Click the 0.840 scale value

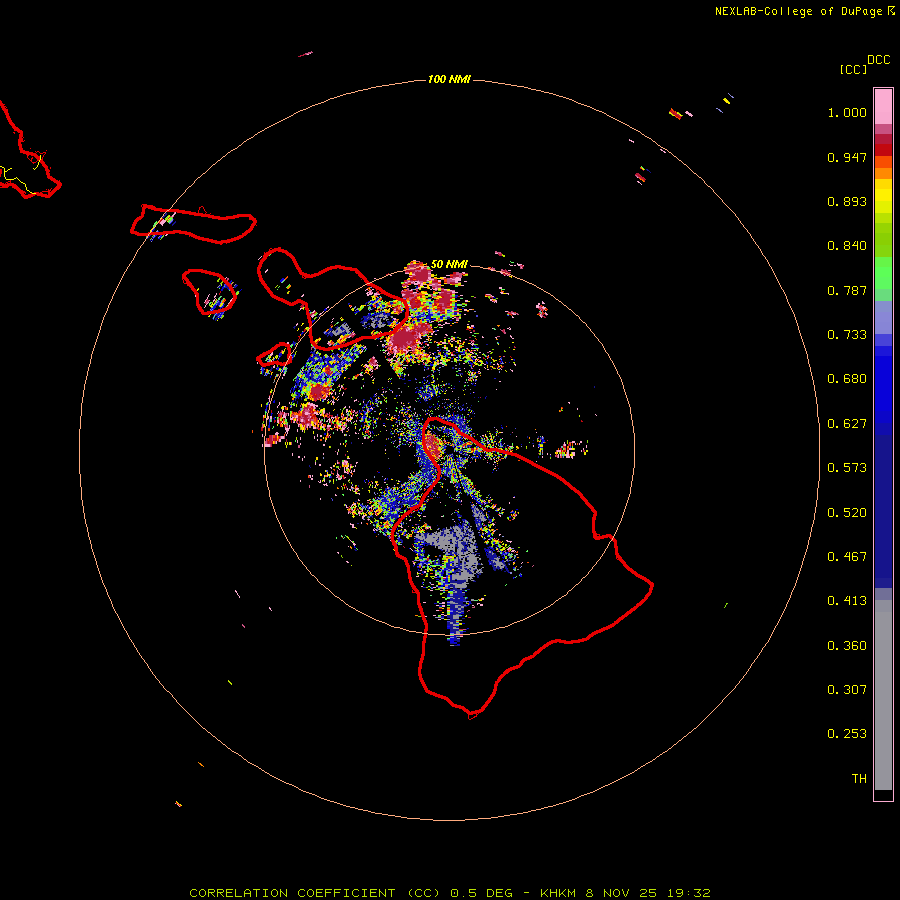click(847, 246)
